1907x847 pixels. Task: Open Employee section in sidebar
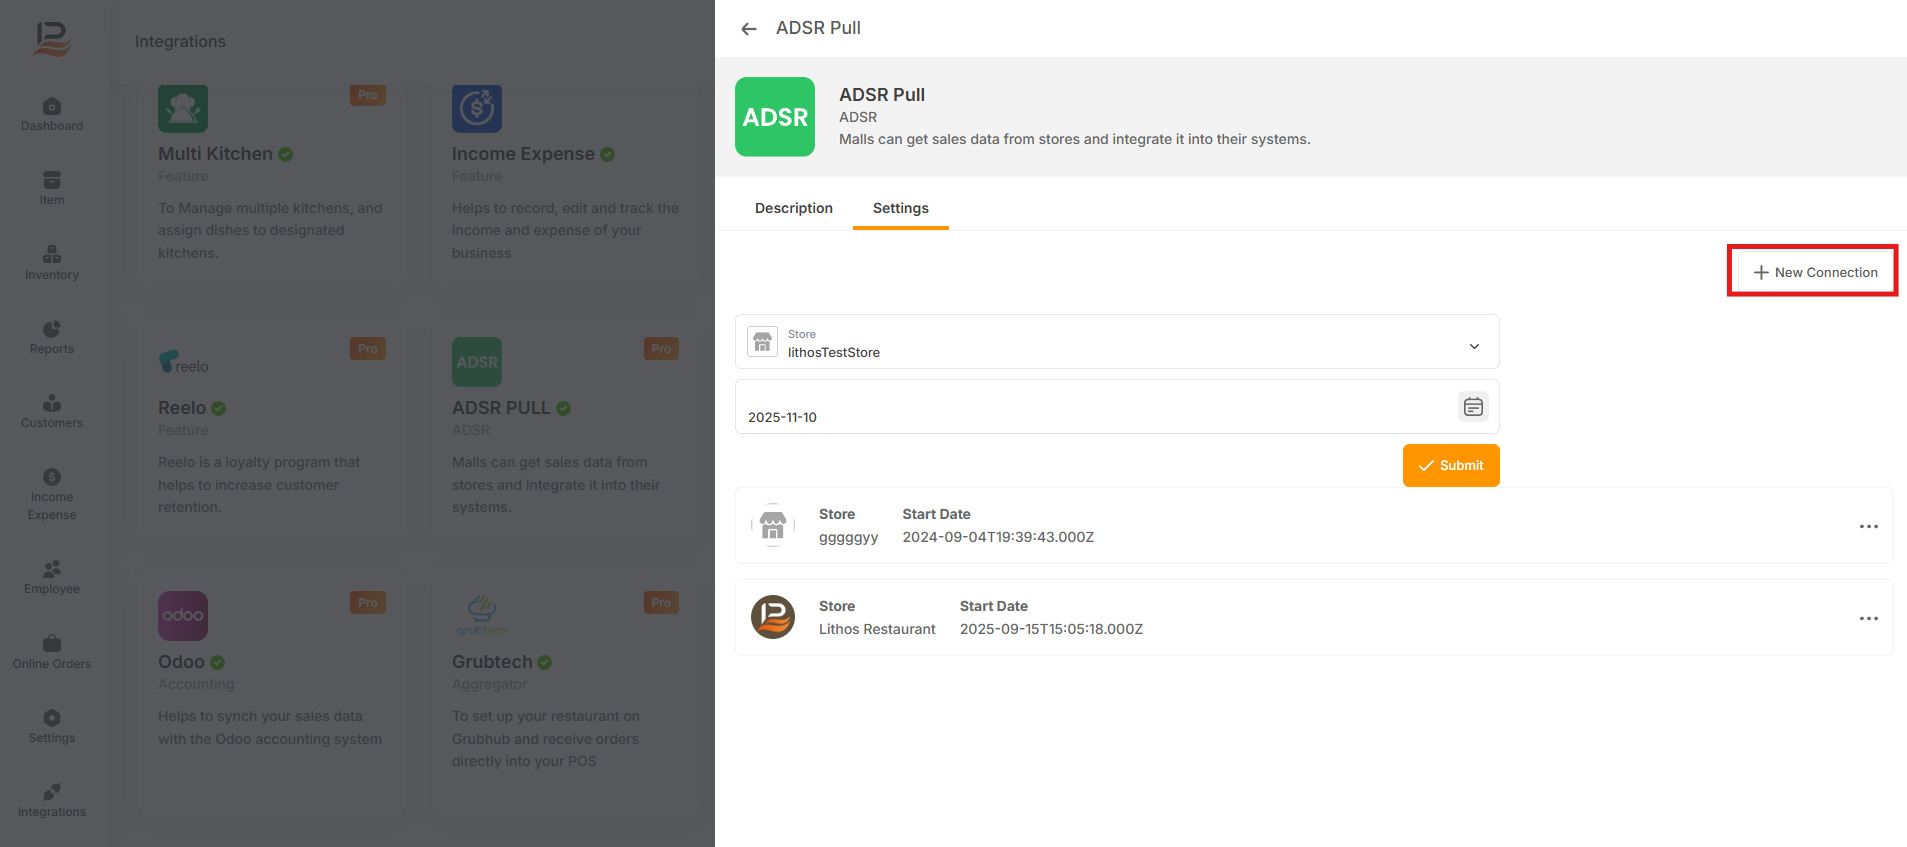pyautogui.click(x=52, y=577)
